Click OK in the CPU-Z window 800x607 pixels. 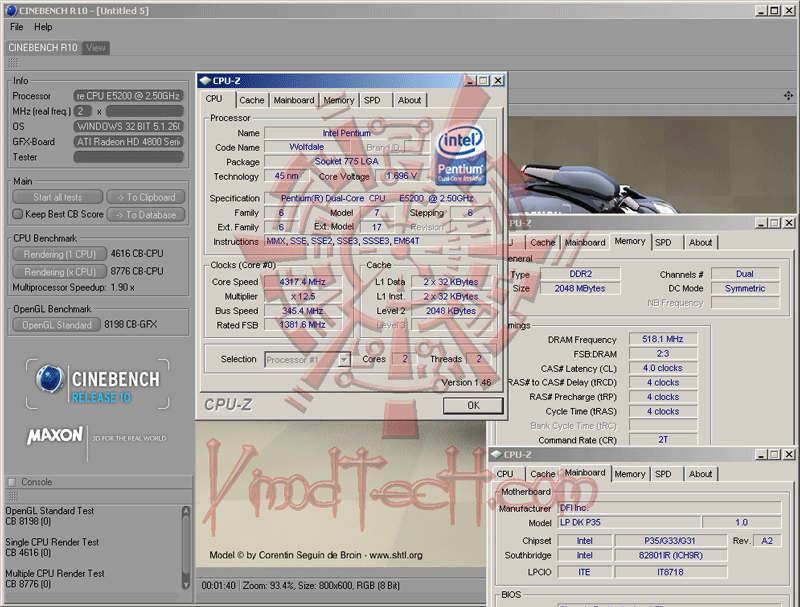pyautogui.click(x=473, y=406)
